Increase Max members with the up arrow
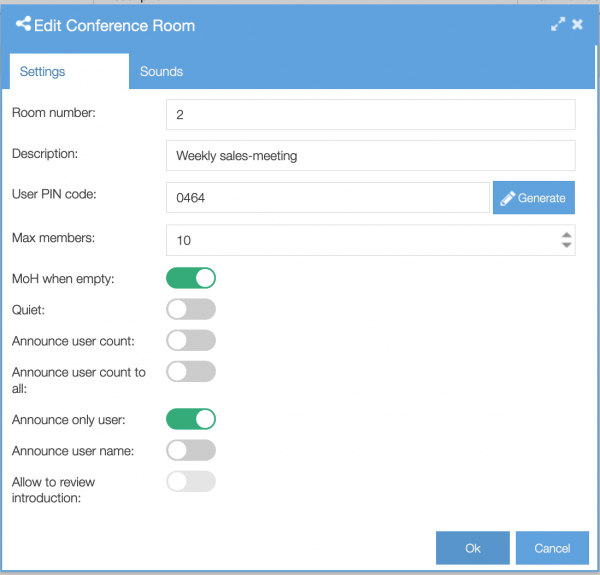Image resolution: width=600 pixels, height=575 pixels. coord(567,235)
